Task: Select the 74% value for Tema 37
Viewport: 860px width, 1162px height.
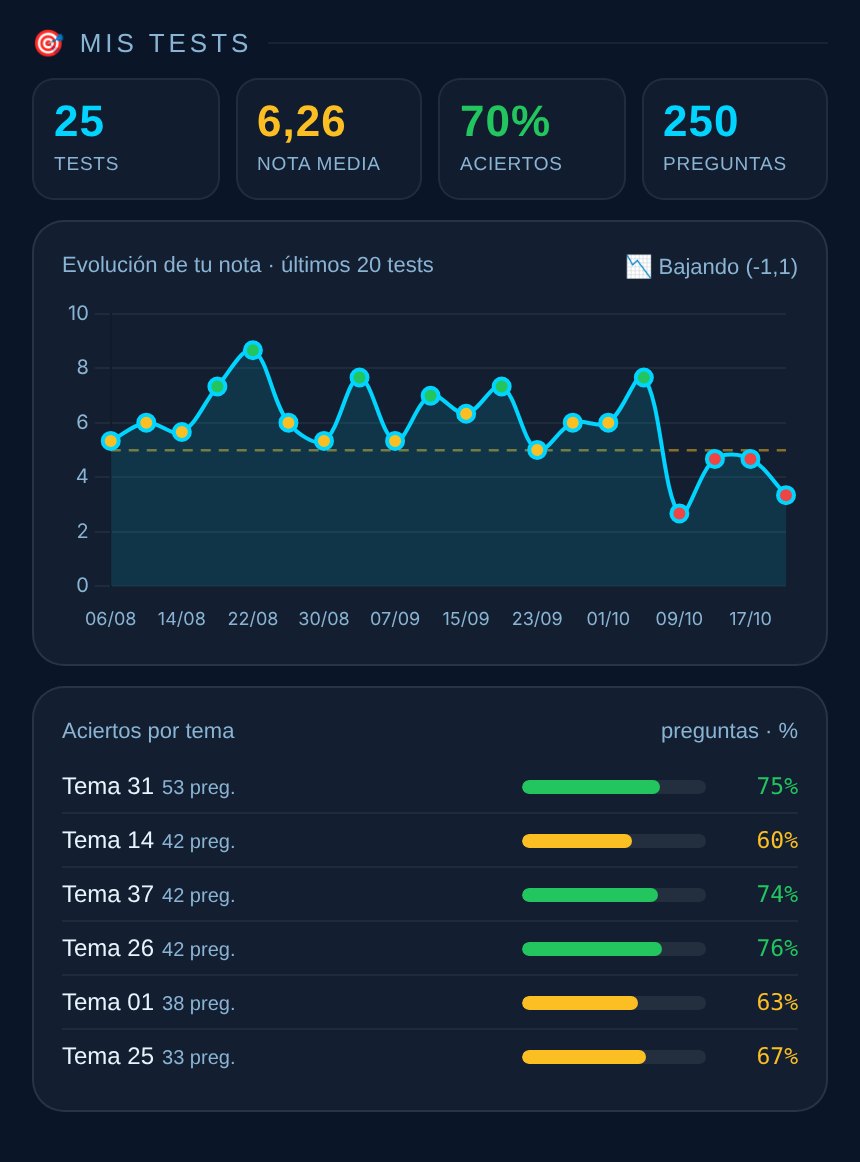Action: [777, 894]
